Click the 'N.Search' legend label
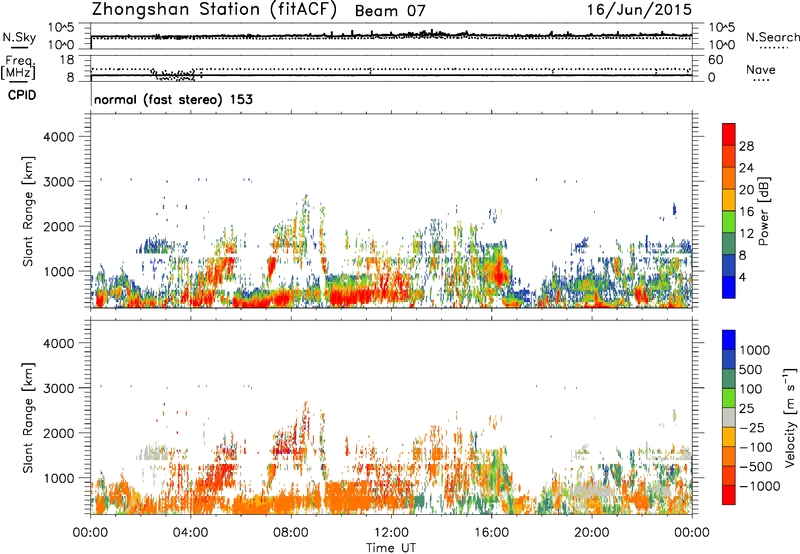This screenshot has width=800, height=554. (x=772, y=37)
